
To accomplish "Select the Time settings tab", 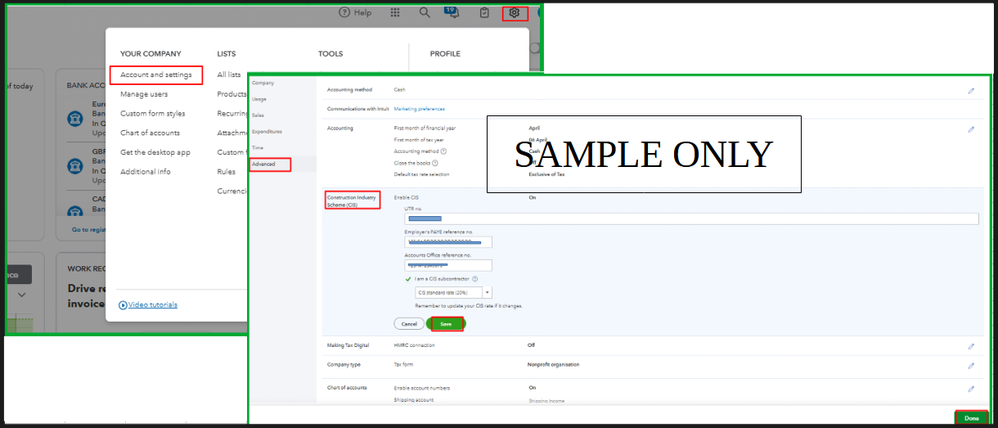I will point(257,147).
